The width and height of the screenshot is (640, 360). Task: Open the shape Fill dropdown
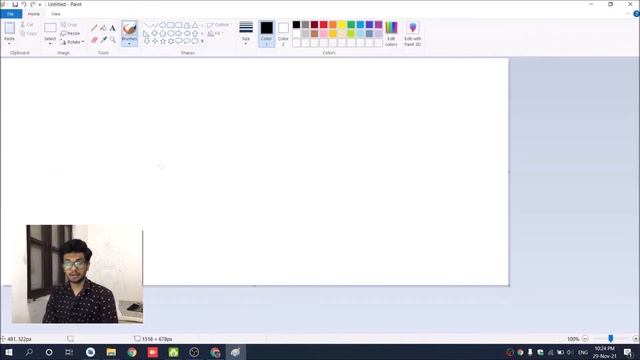pos(216,33)
